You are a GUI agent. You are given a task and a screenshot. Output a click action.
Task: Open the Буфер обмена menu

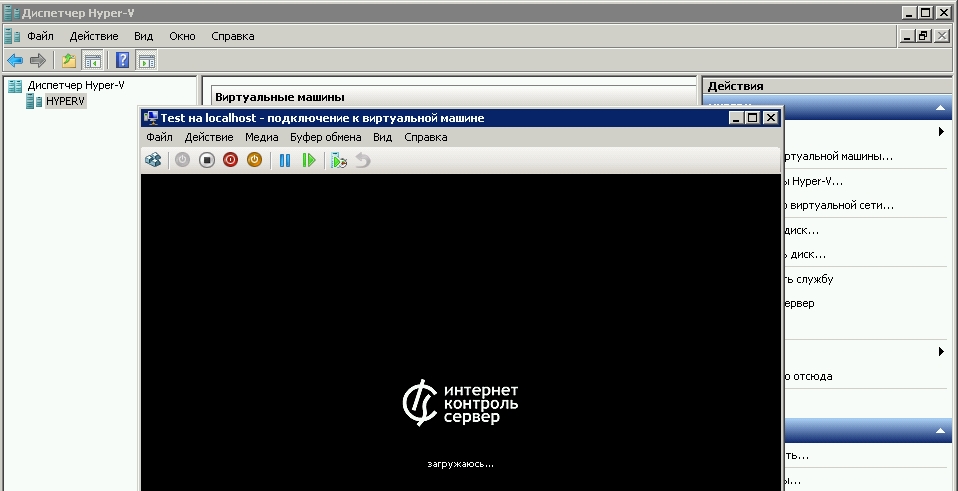click(x=326, y=137)
